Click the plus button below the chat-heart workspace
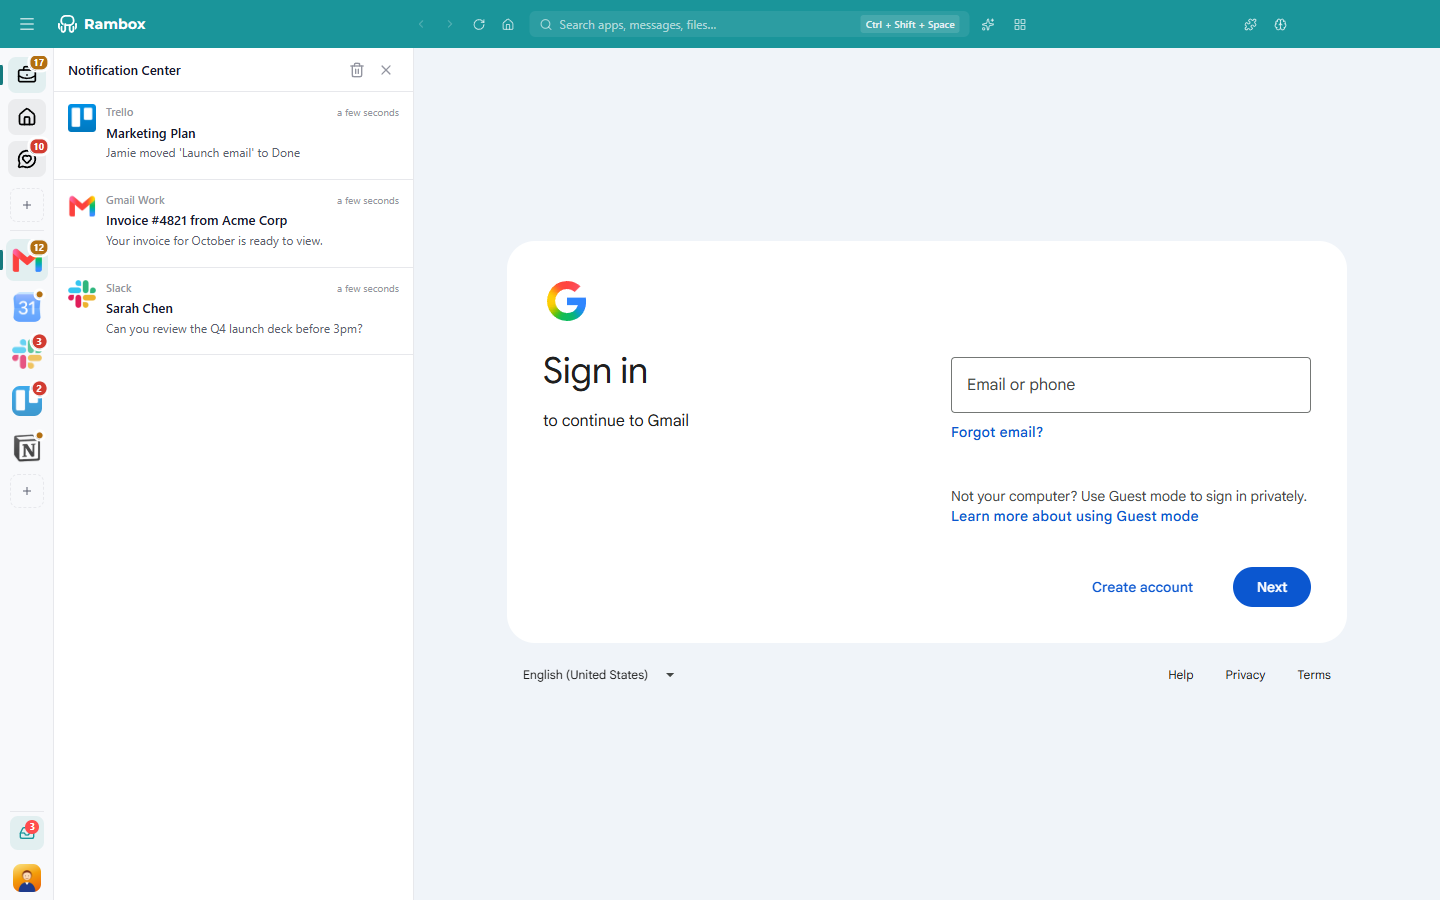1440x900 pixels. [x=27, y=205]
